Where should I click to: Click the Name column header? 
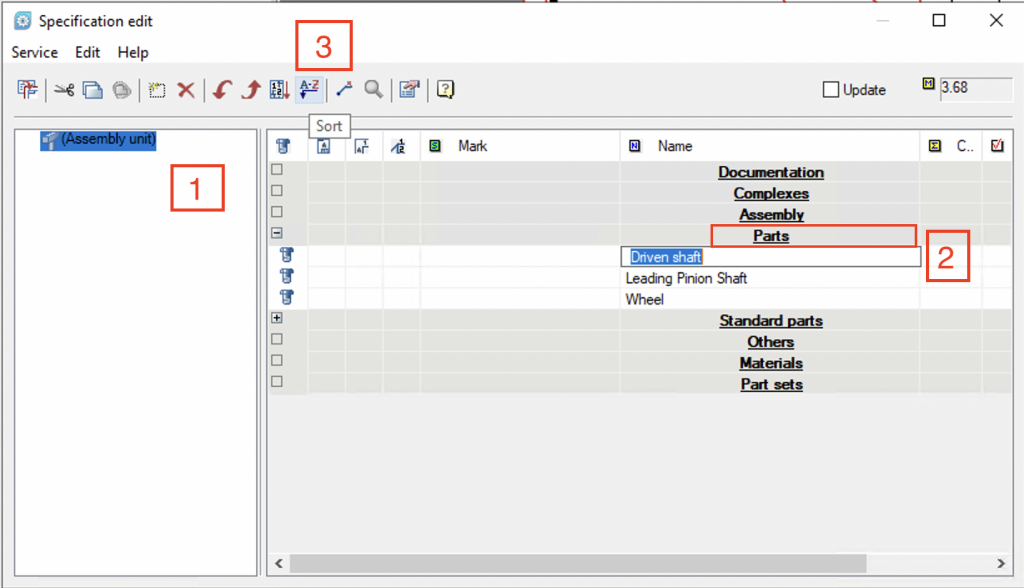click(675, 146)
